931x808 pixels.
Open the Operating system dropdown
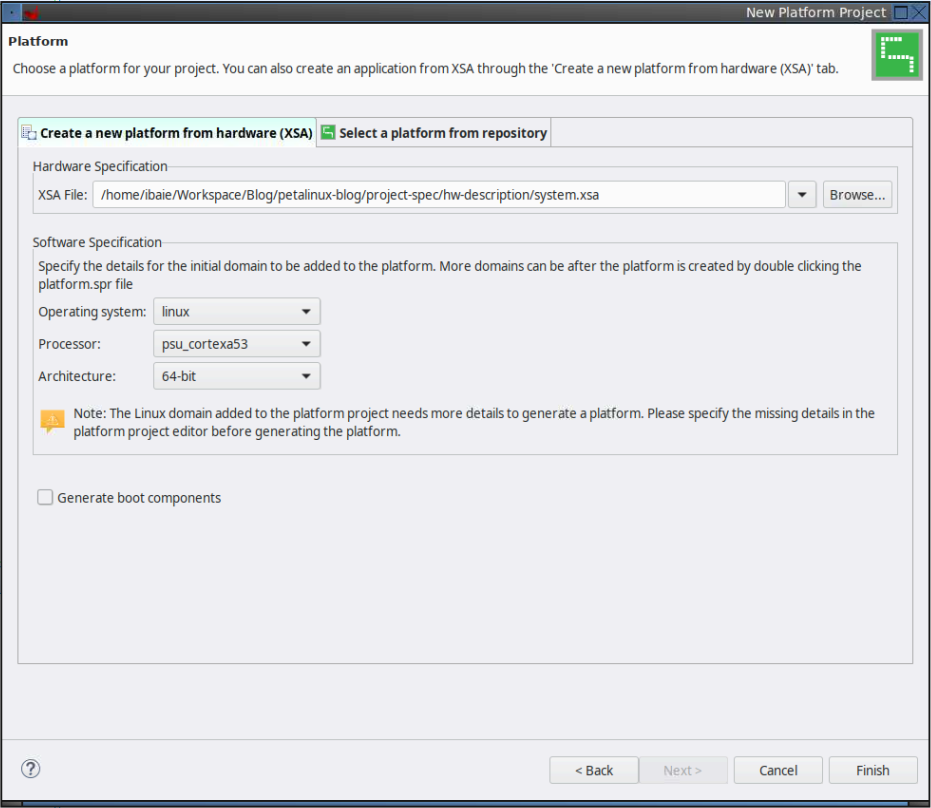(x=237, y=312)
